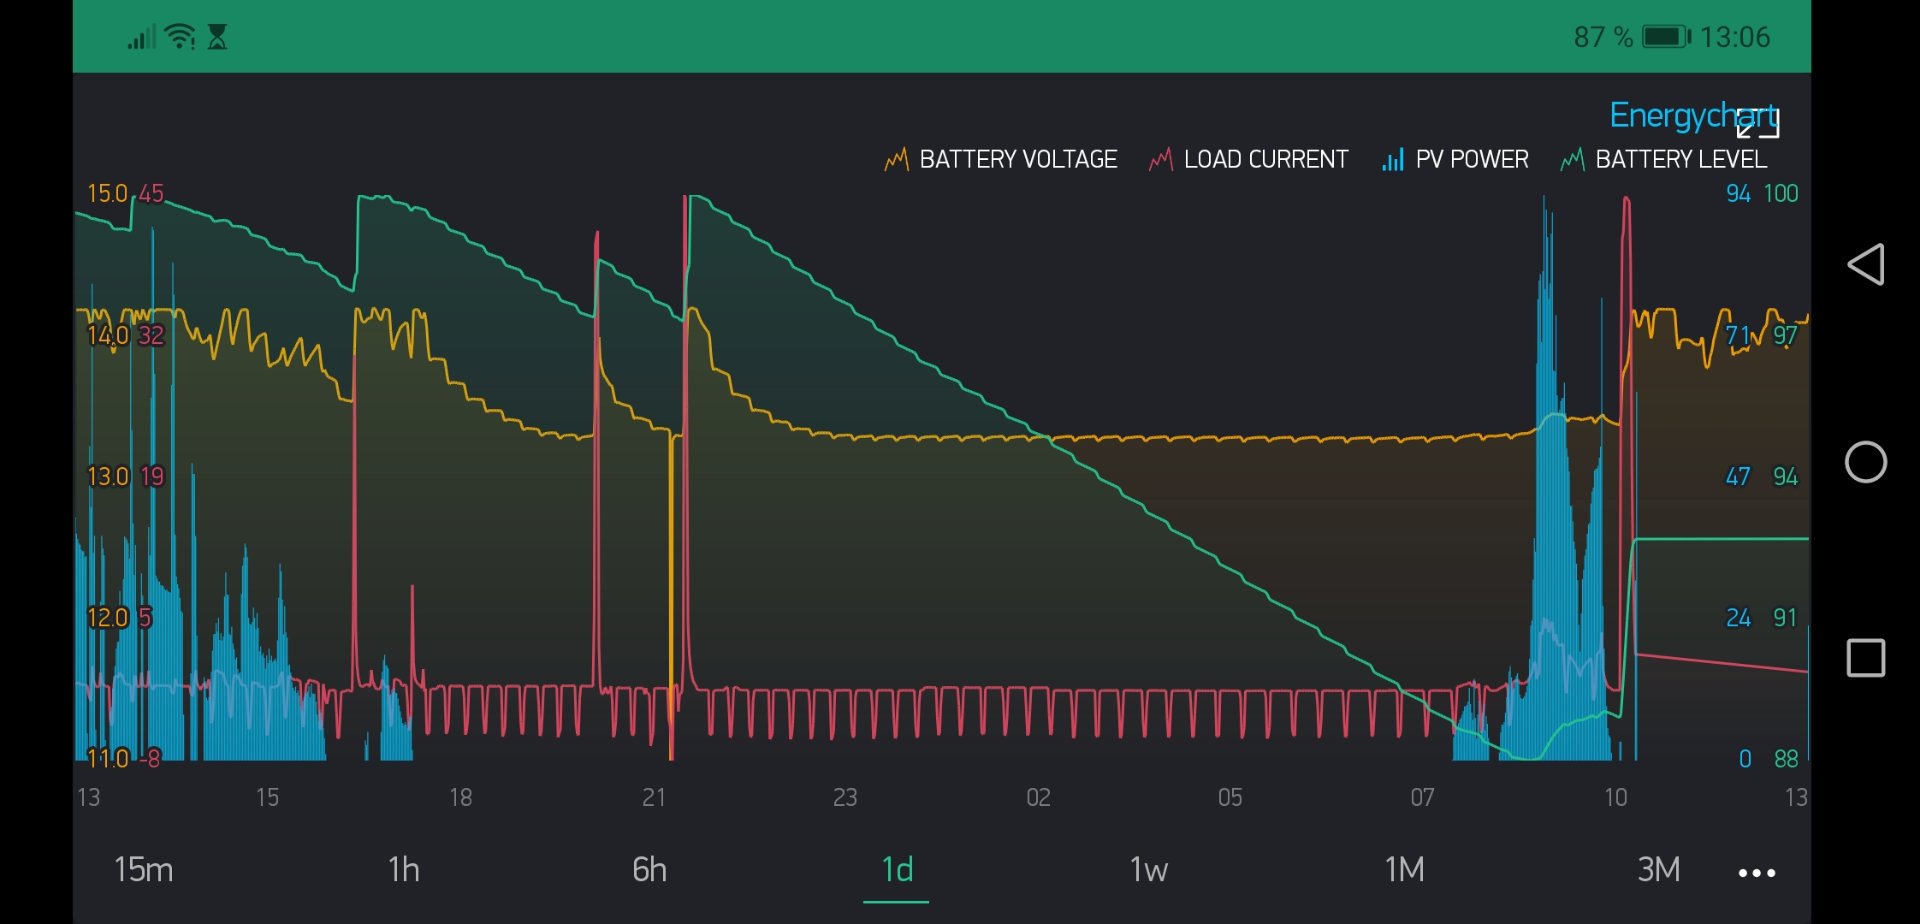
Task: Tap the hourglass status icon
Action: (217, 37)
